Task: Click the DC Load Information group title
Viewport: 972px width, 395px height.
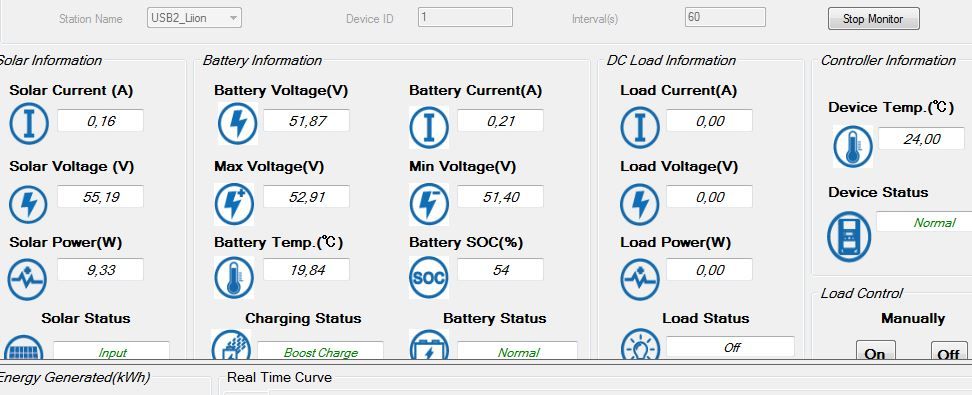Action: pyautogui.click(x=671, y=60)
